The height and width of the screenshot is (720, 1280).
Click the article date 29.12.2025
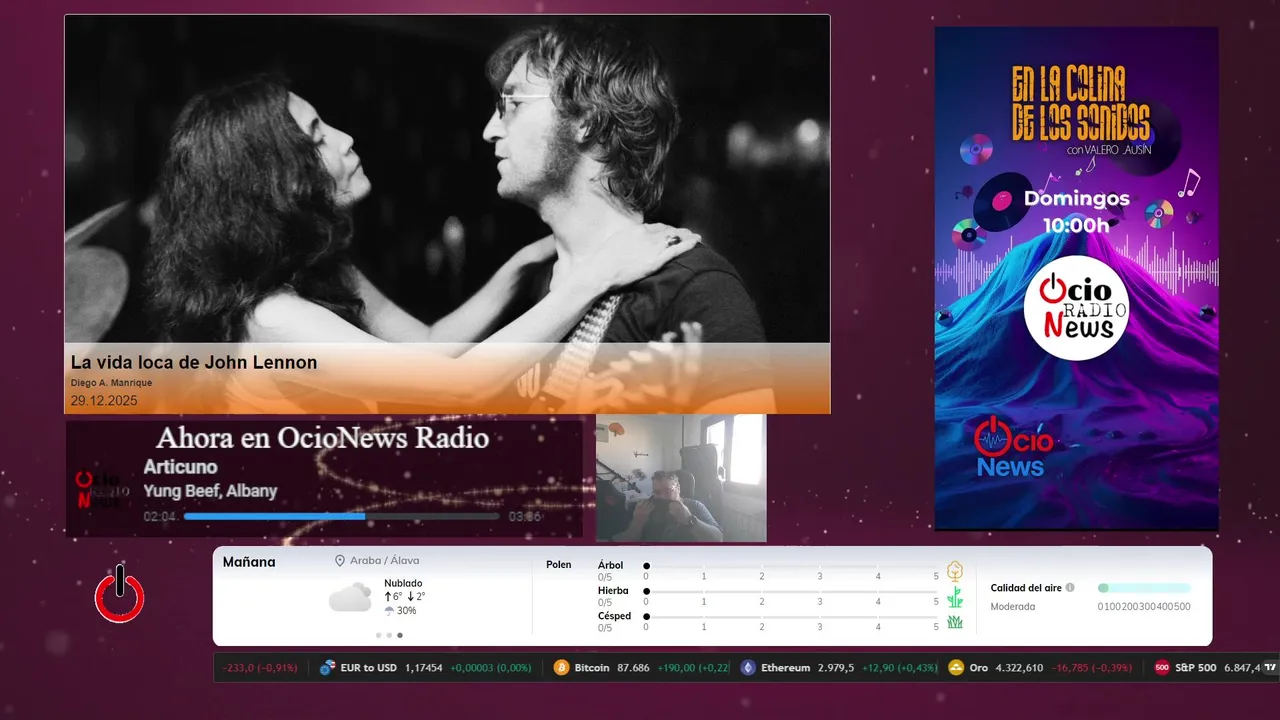(x=104, y=401)
